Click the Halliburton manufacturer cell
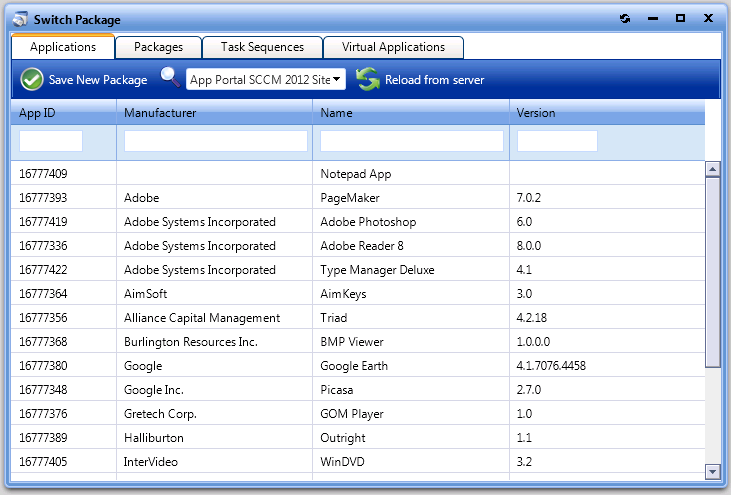The image size is (731, 495). pos(214,438)
